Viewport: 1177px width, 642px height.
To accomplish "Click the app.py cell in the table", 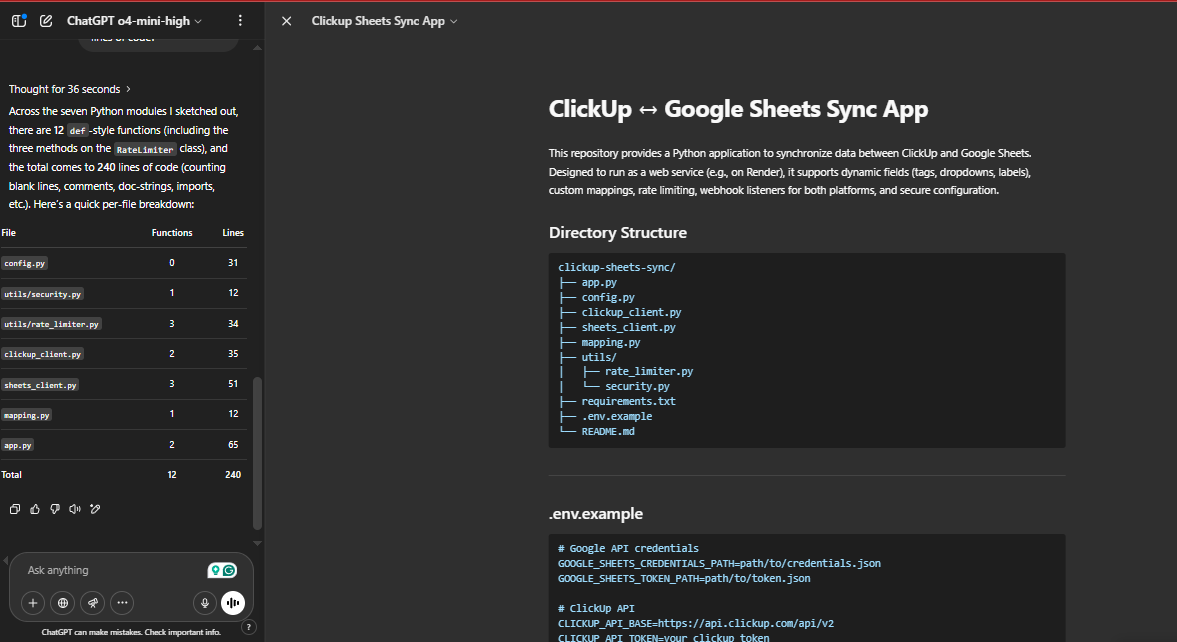I will tap(17, 445).
